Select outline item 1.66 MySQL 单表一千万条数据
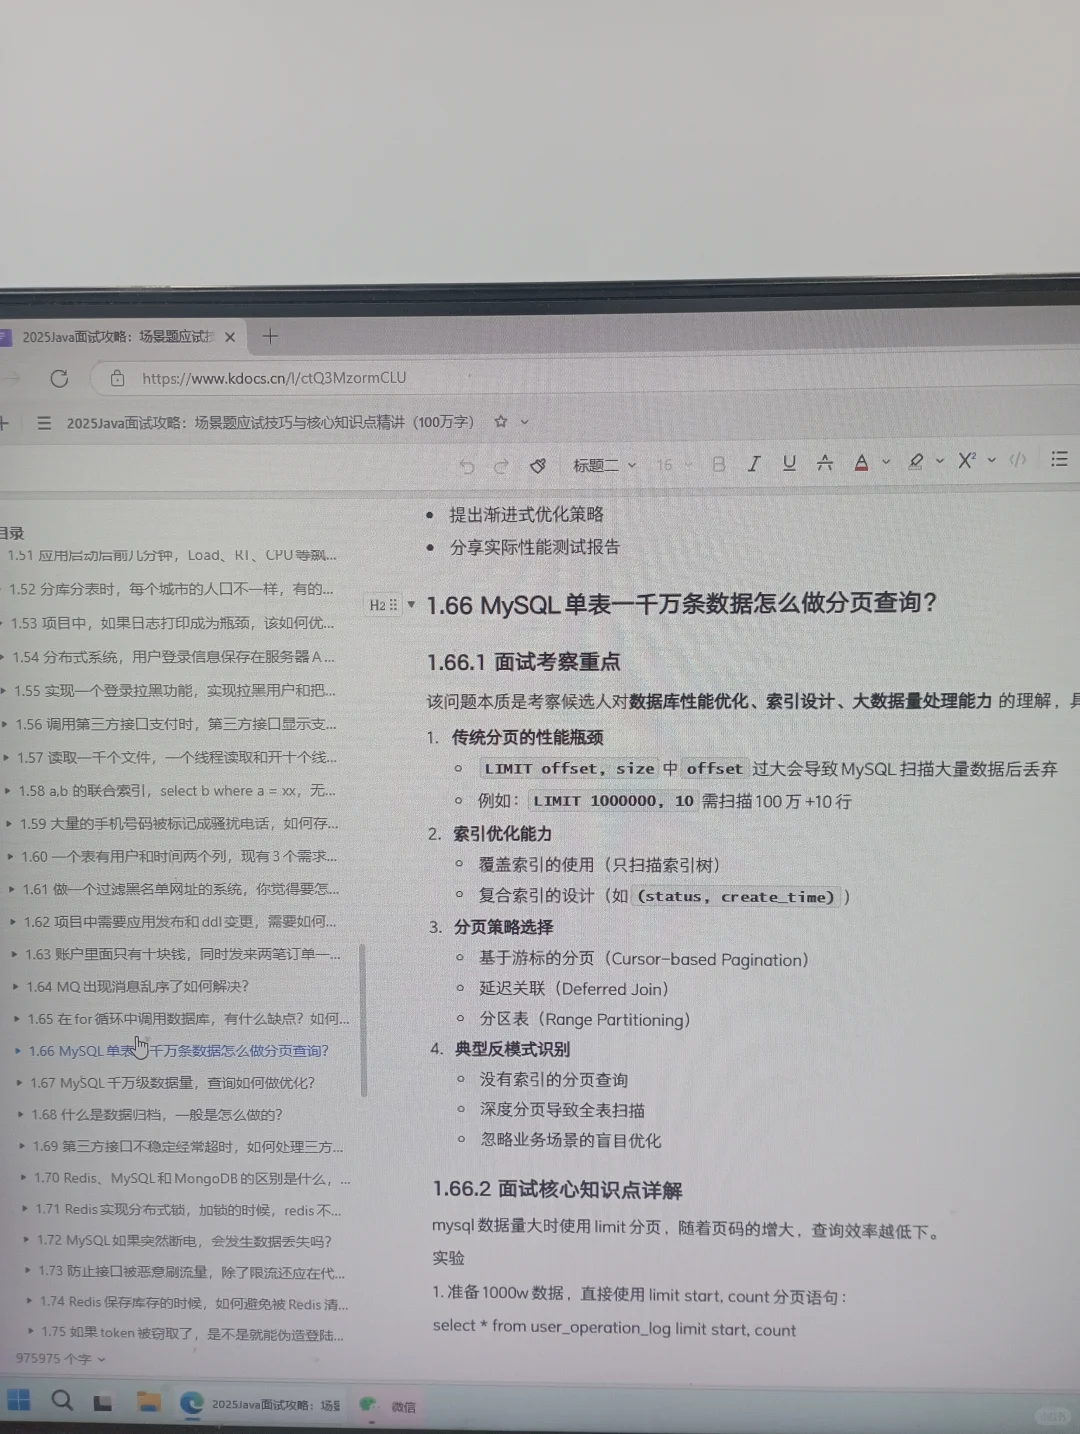 click(x=179, y=1051)
